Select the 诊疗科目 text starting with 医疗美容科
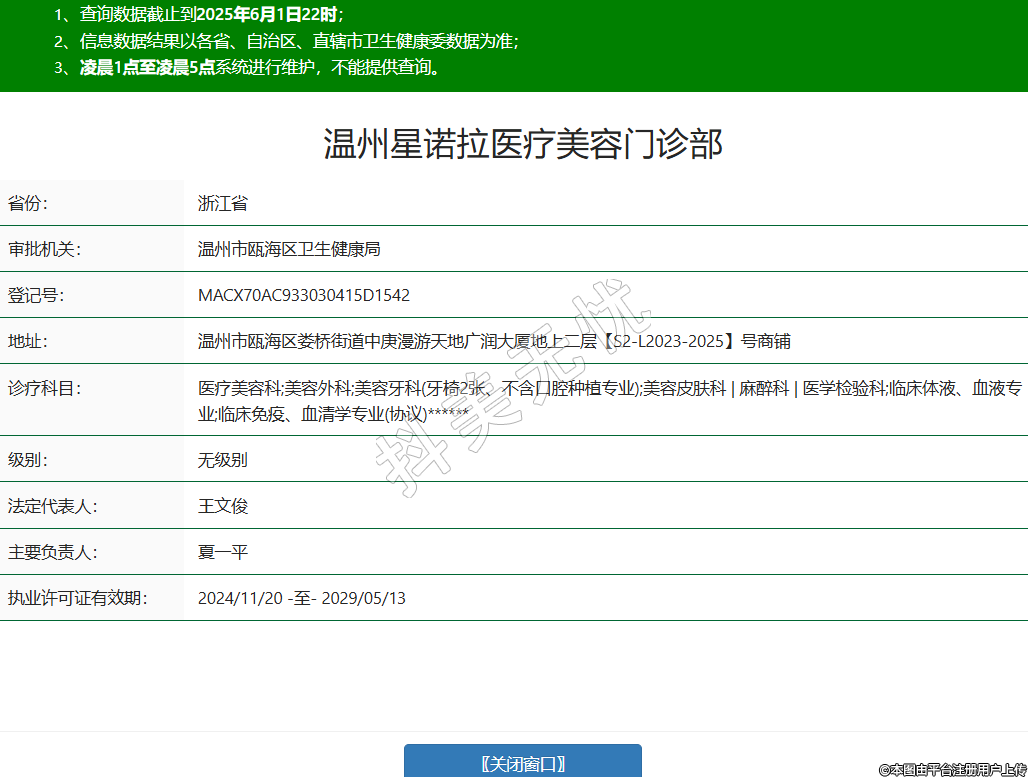Image resolution: width=1028 pixels, height=777 pixels. coord(608,400)
